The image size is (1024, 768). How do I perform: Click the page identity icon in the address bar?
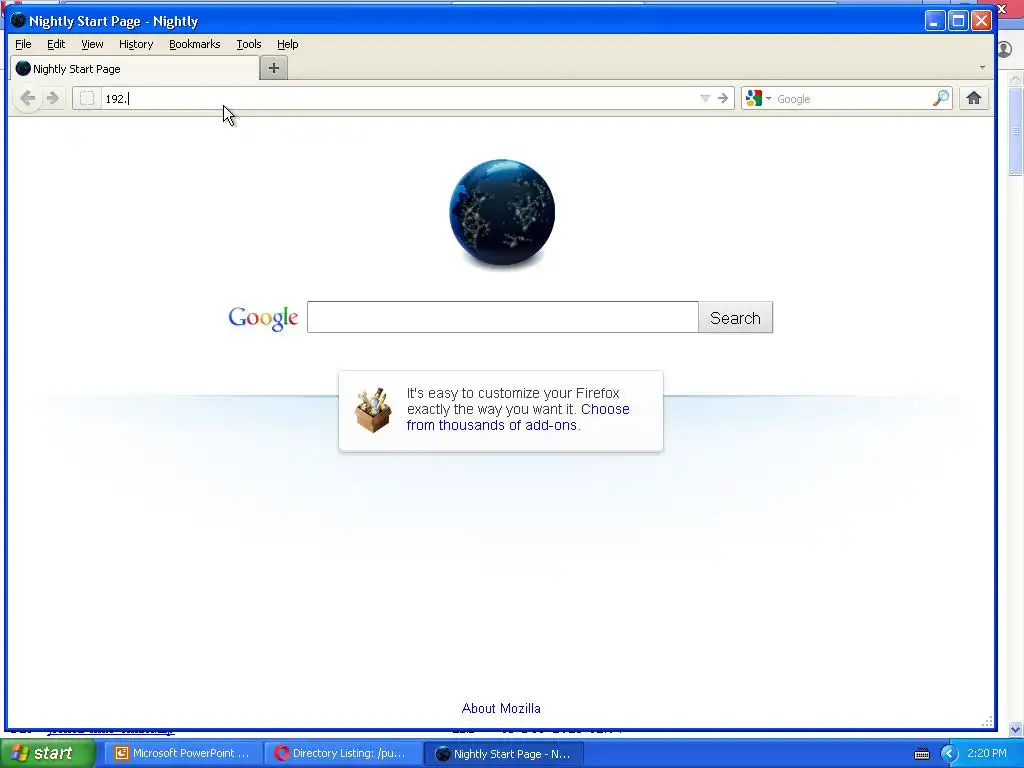pyautogui.click(x=87, y=99)
